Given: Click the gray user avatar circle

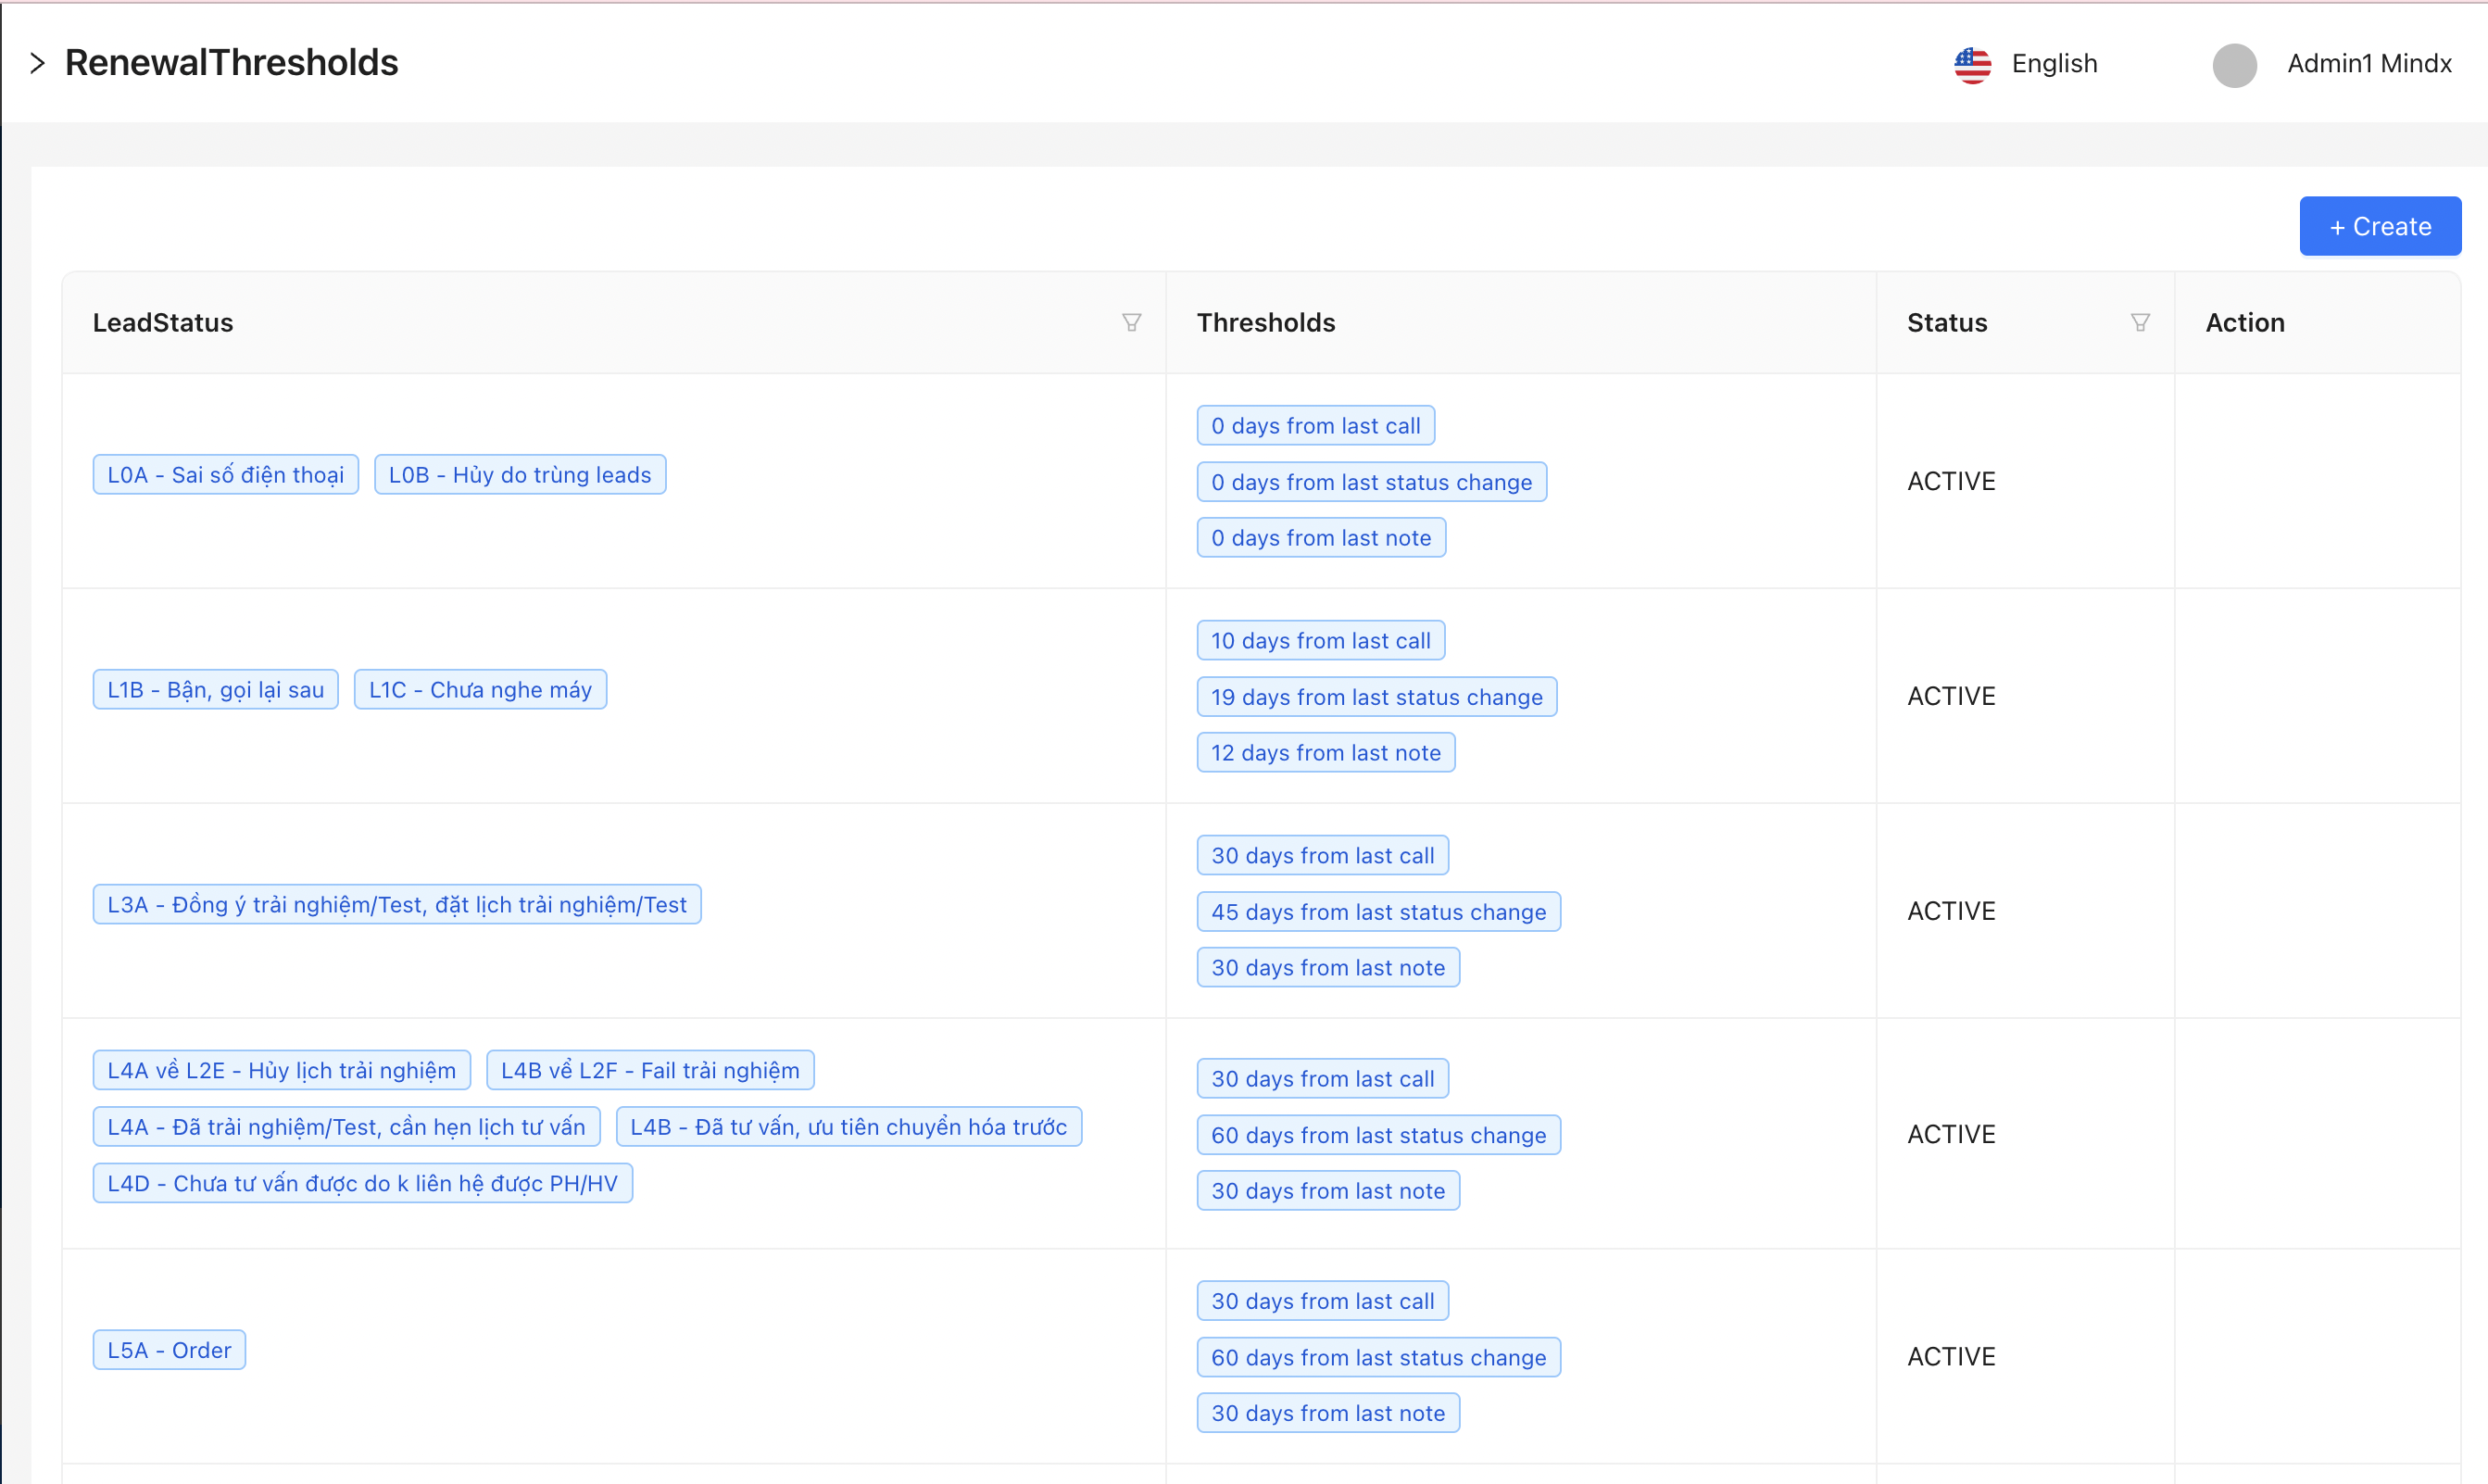Looking at the screenshot, I should [x=2234, y=65].
